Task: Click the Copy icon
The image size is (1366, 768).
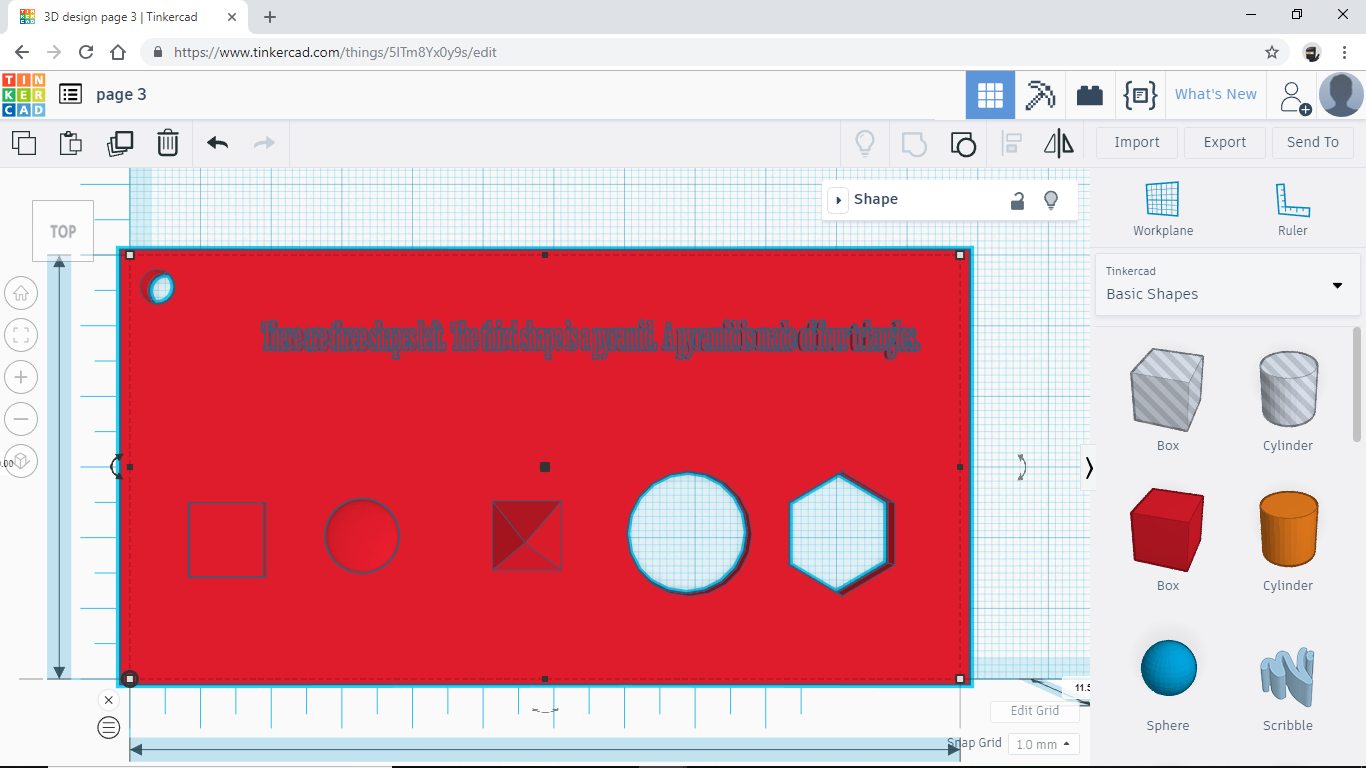Action: tap(23, 143)
